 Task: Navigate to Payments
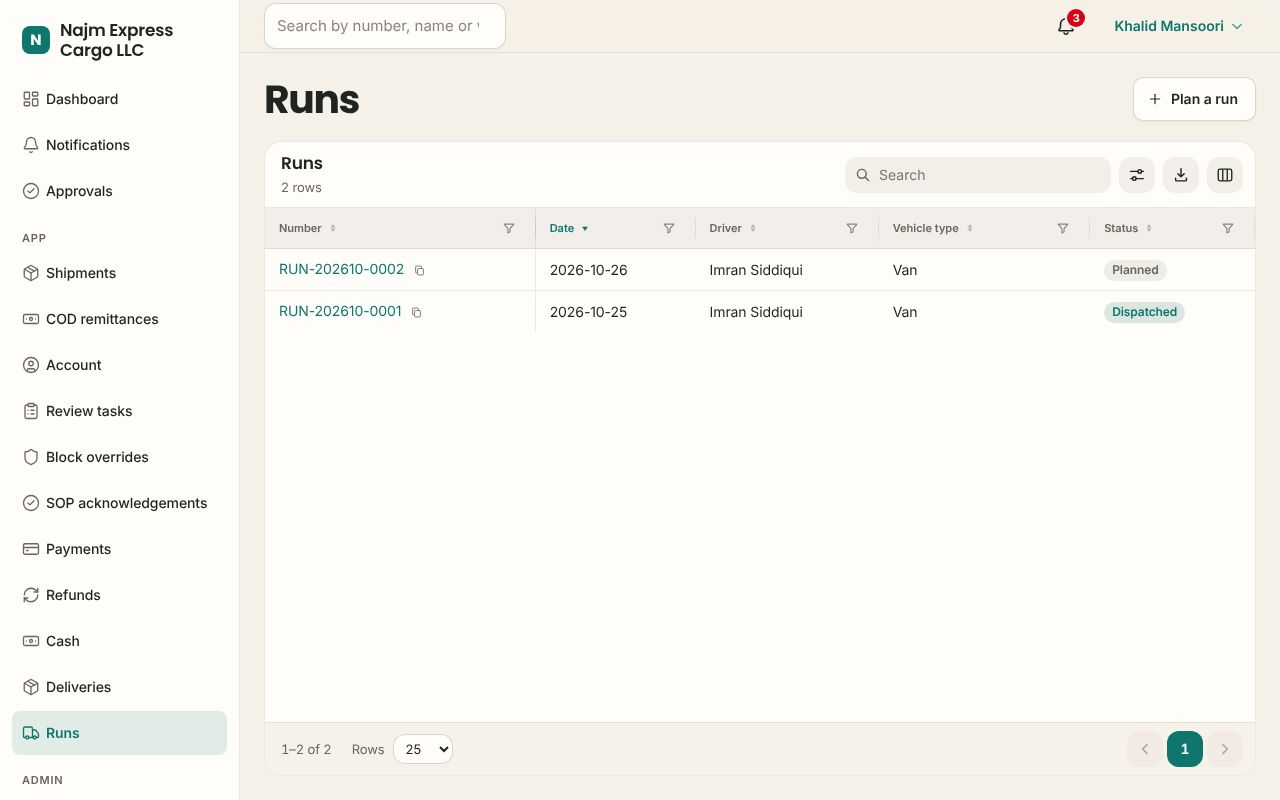click(x=120, y=549)
